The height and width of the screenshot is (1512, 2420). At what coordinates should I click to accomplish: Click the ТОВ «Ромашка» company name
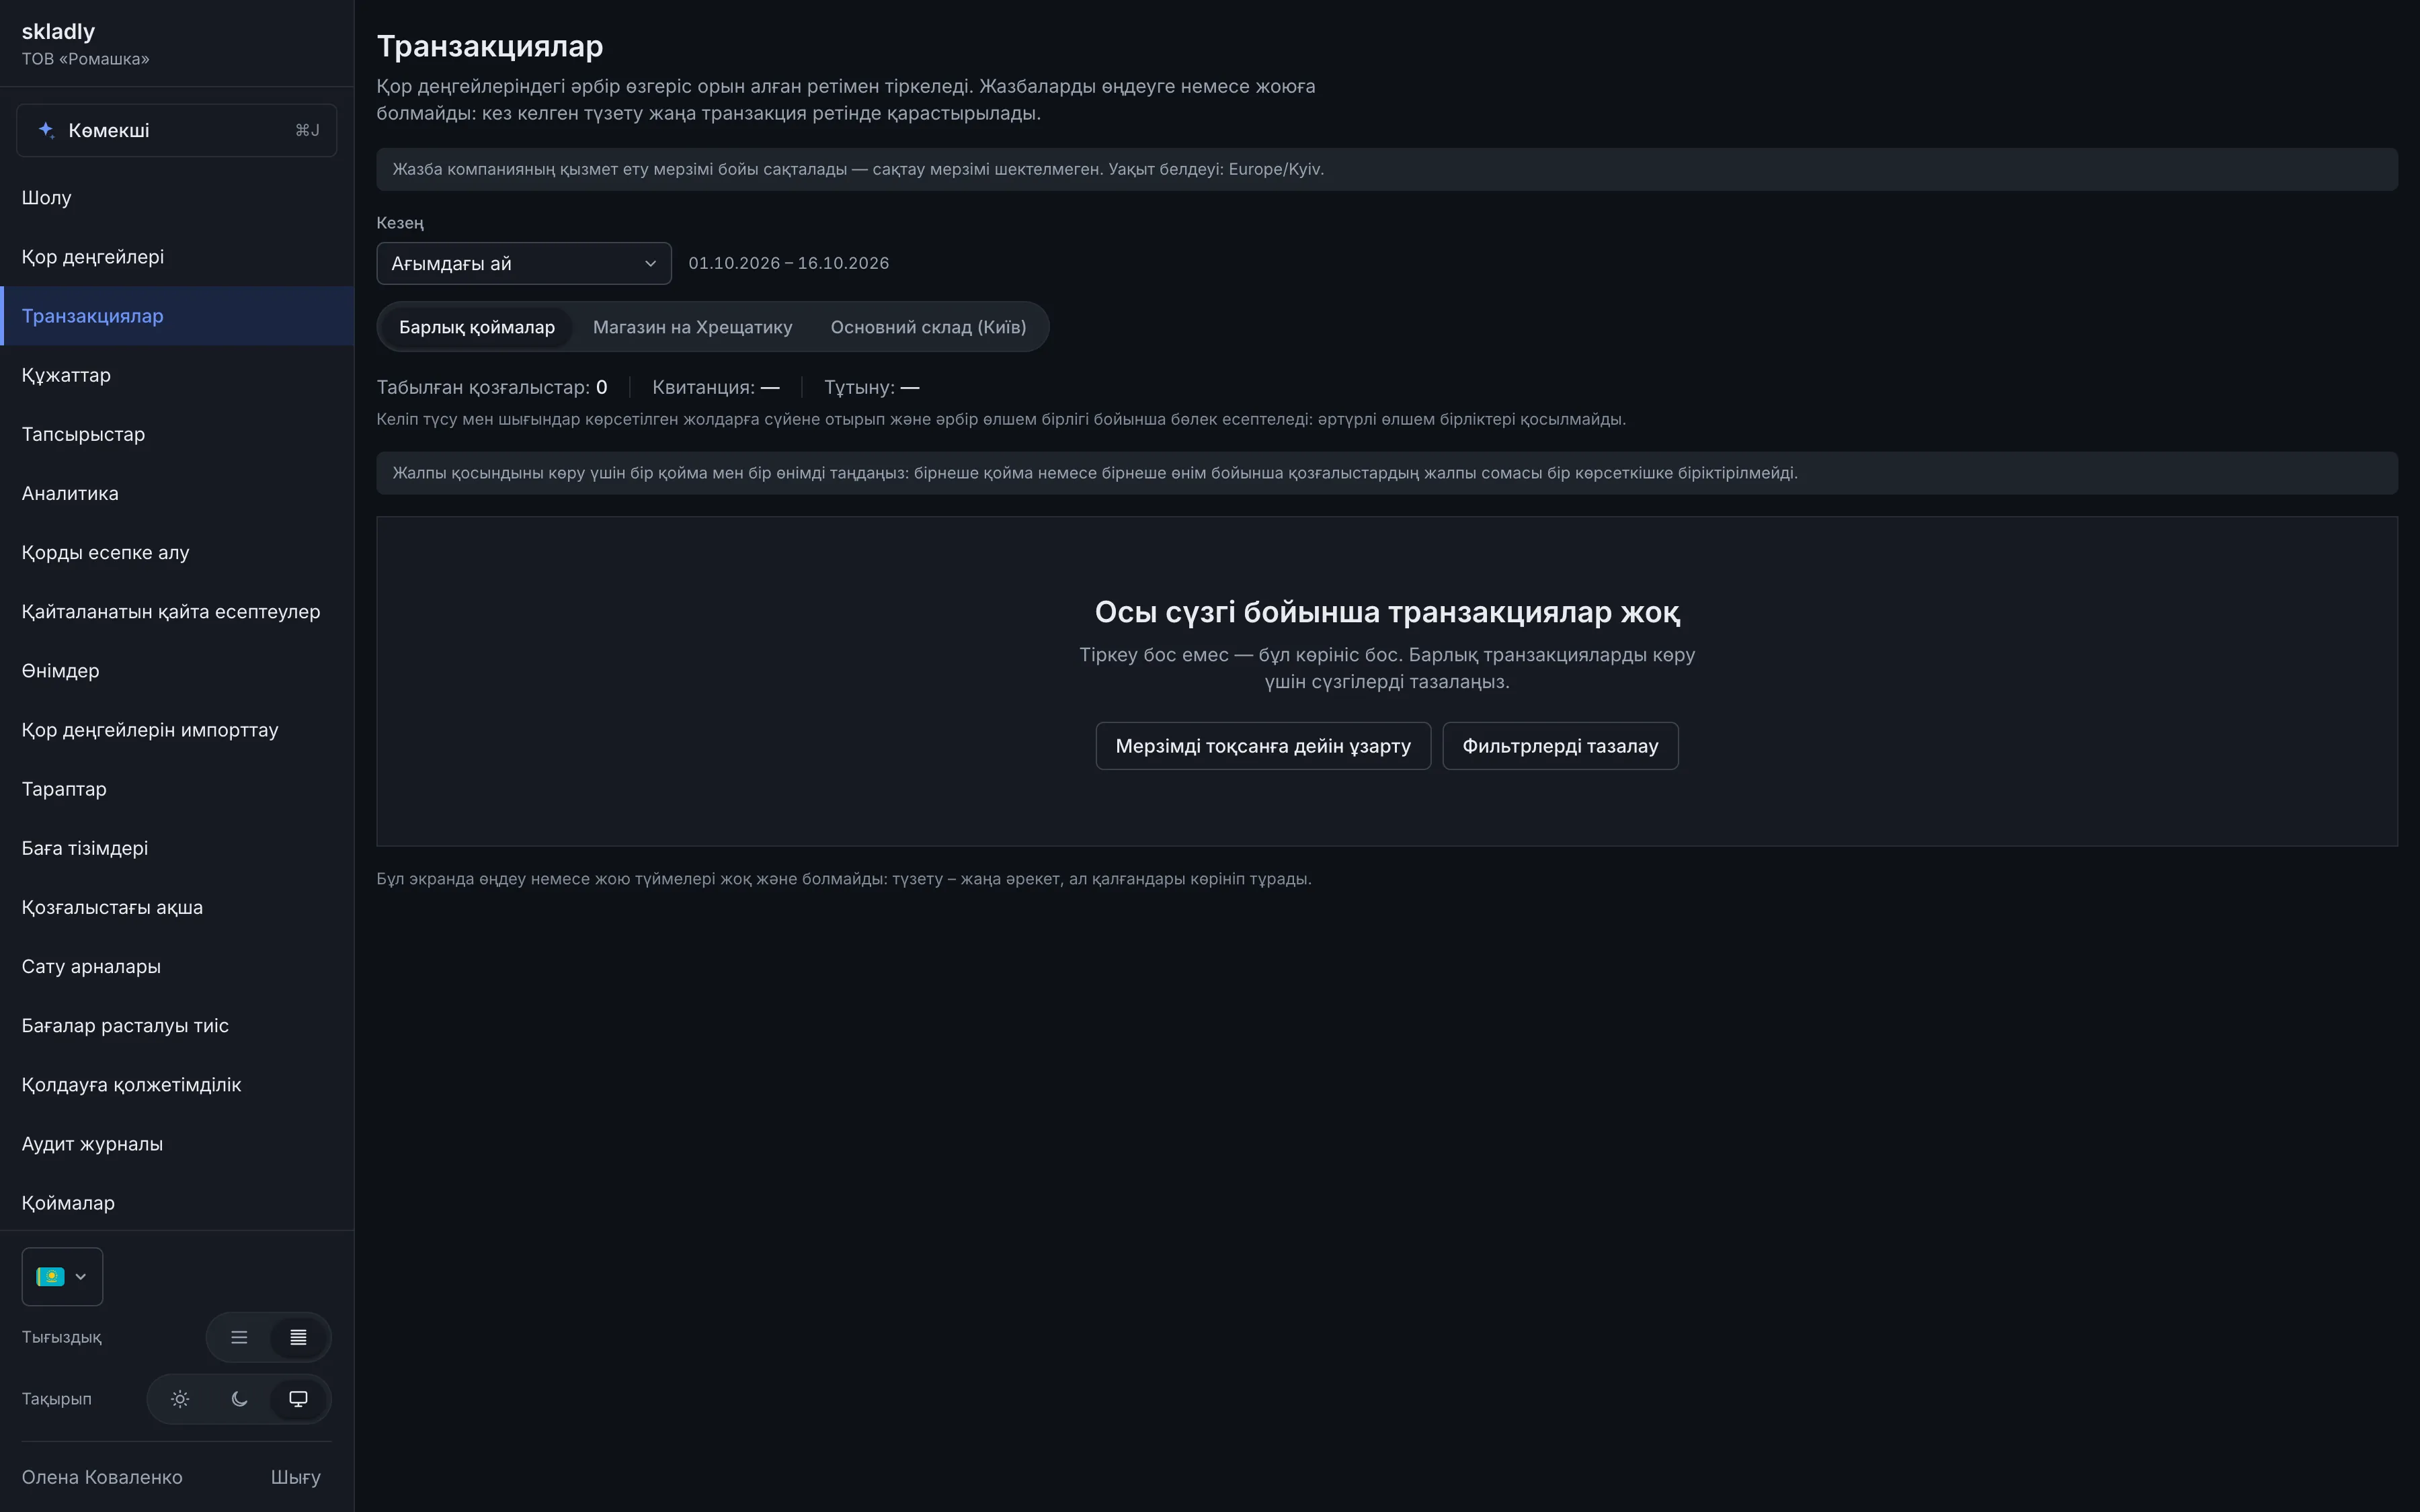click(x=85, y=59)
